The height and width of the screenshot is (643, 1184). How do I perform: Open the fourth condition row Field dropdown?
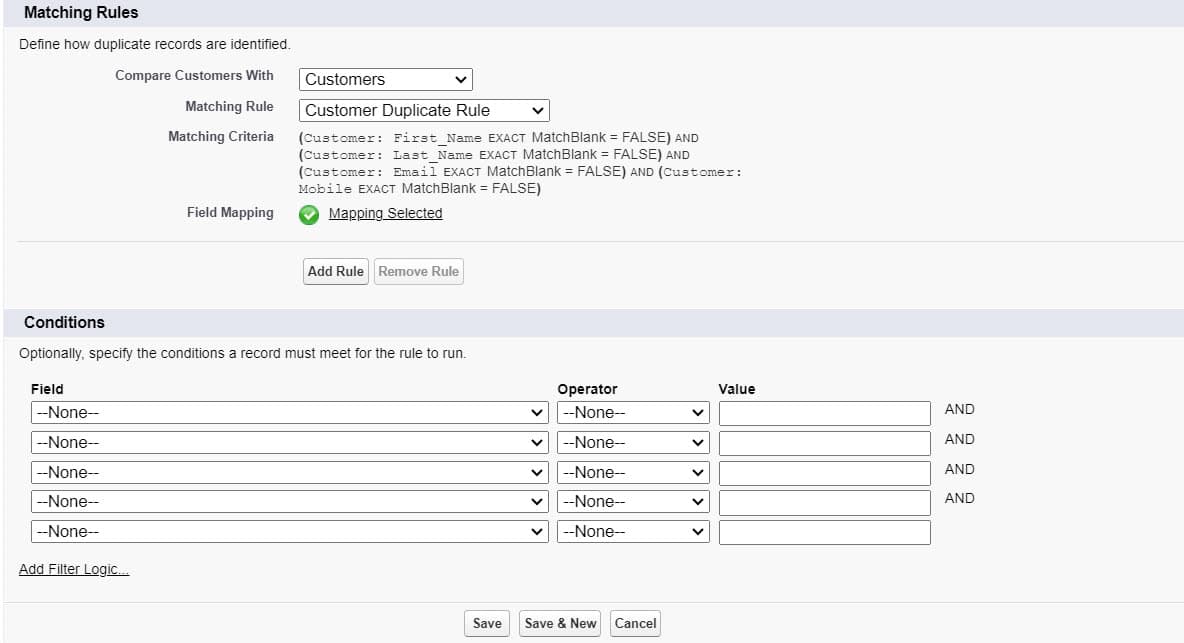(x=289, y=502)
